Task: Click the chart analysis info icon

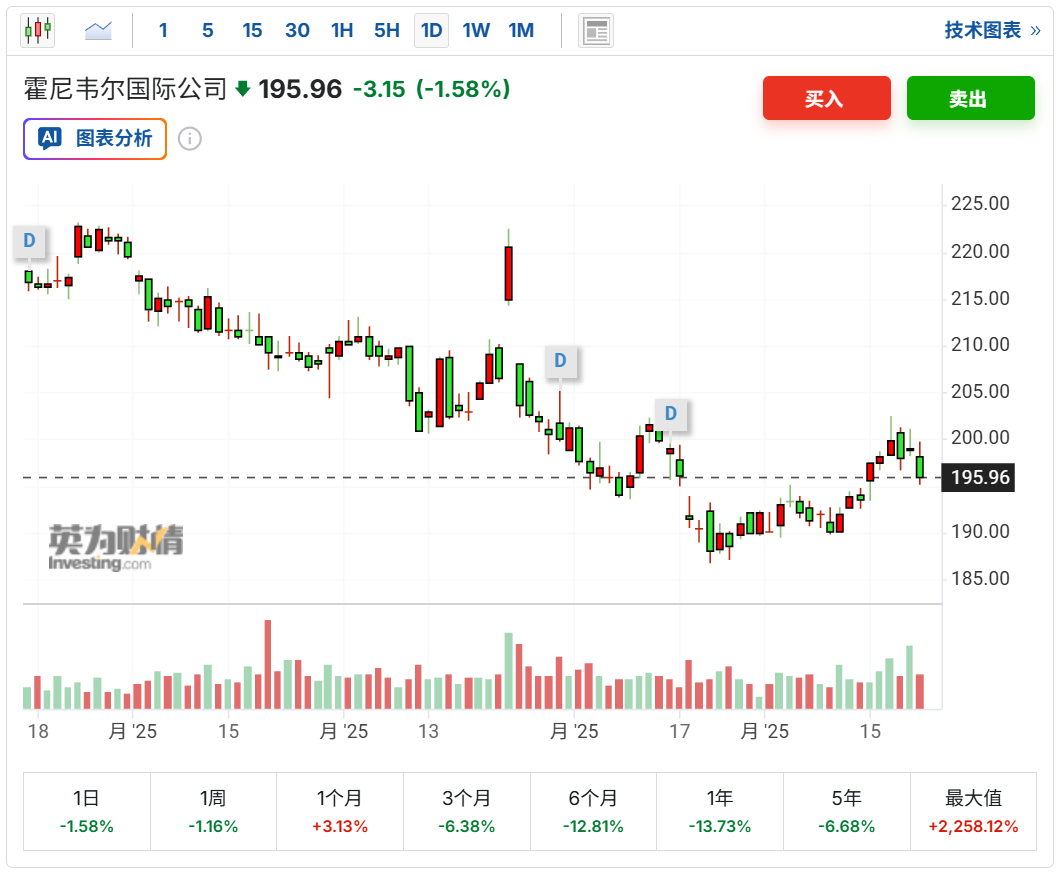Action: (190, 139)
